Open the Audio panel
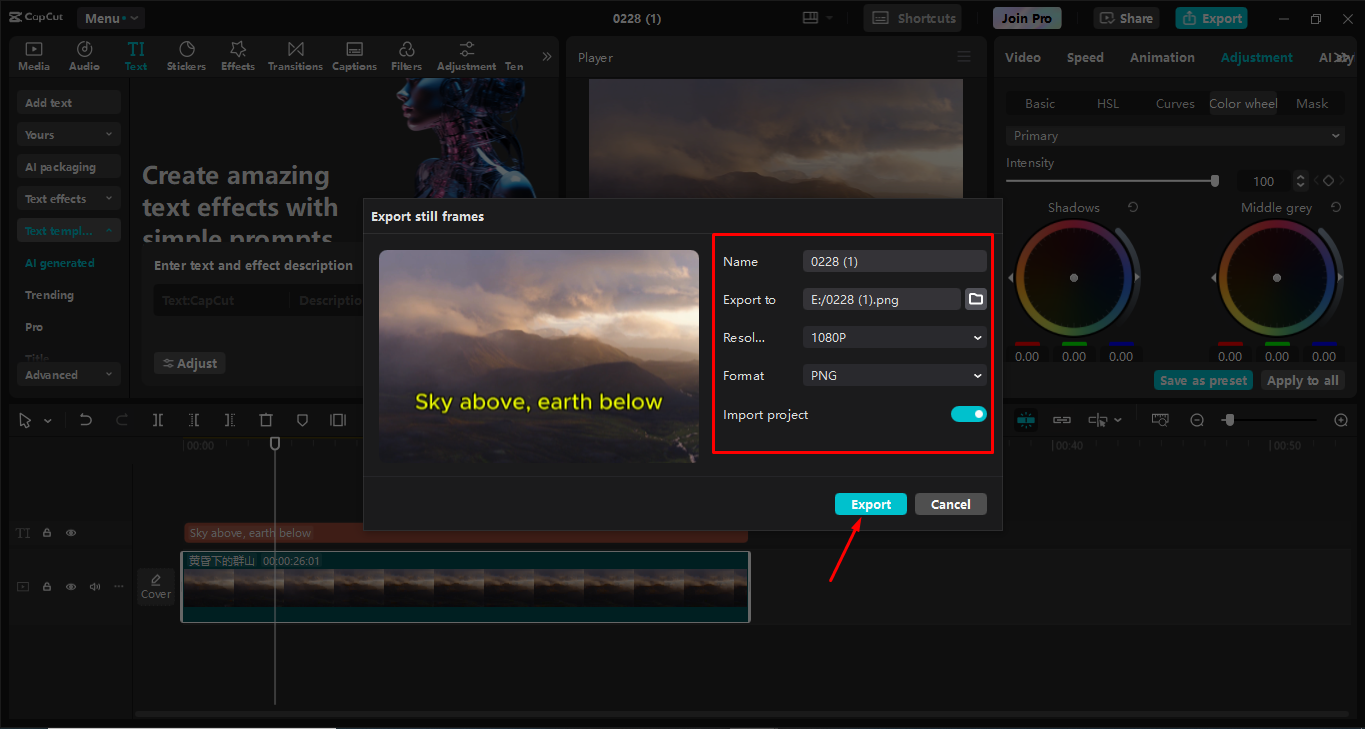Image resolution: width=1365 pixels, height=729 pixels. [x=84, y=55]
